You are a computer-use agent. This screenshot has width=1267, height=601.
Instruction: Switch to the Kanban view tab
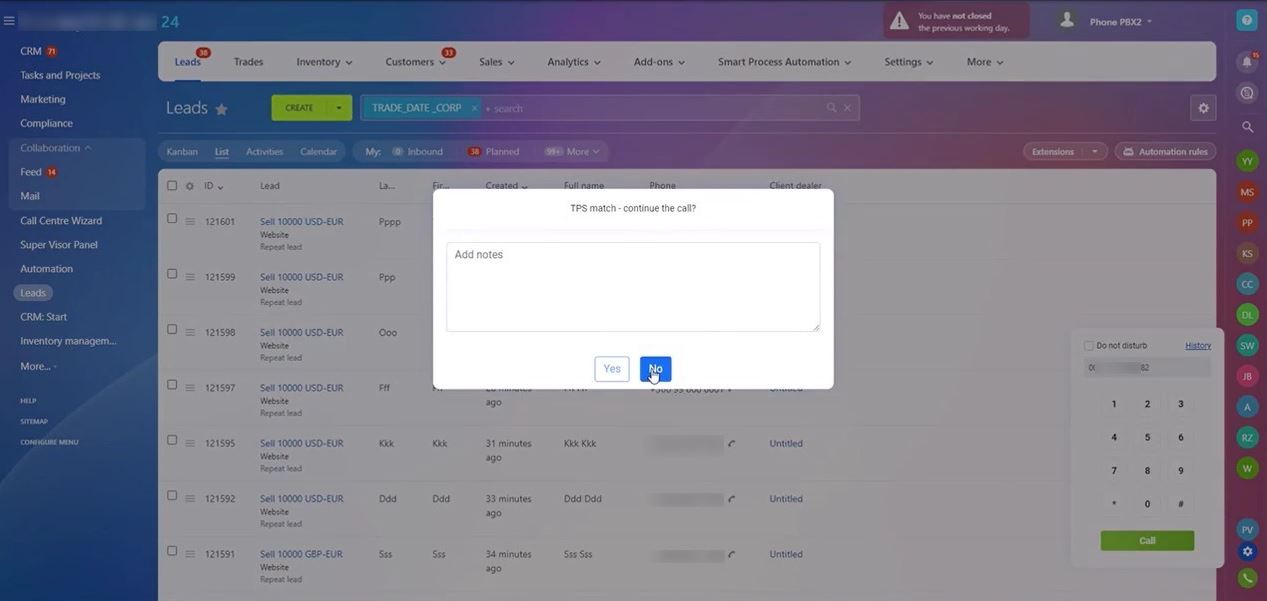click(x=182, y=152)
